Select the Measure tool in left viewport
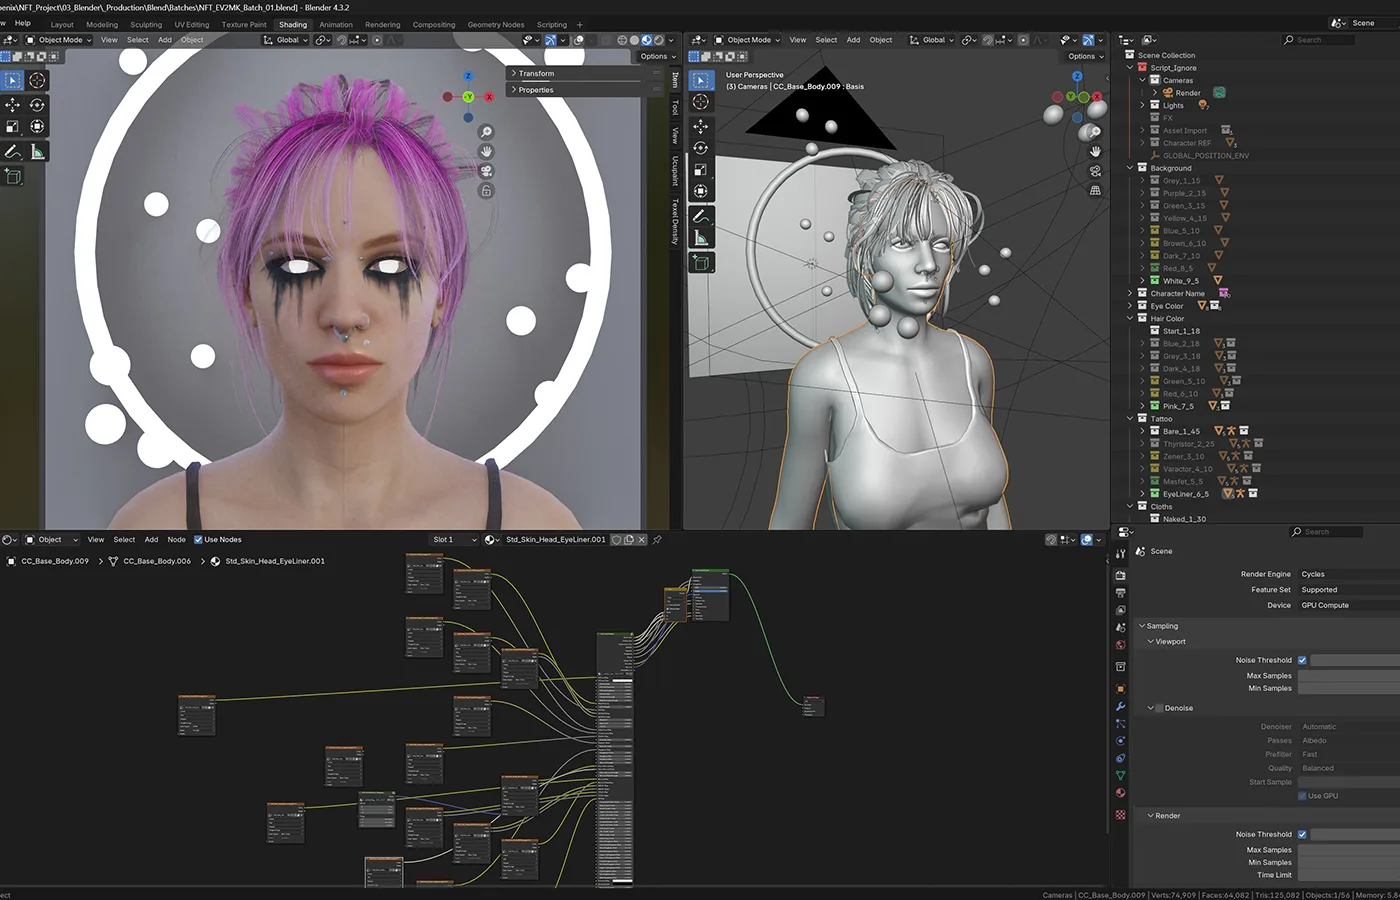Image resolution: width=1400 pixels, height=900 pixels. [37, 152]
